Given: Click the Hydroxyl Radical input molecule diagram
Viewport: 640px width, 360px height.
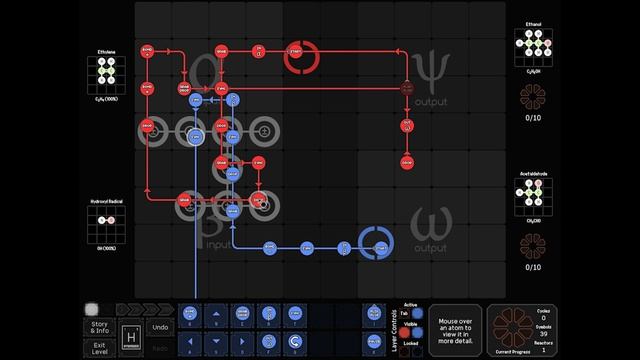Looking at the screenshot, I should pyautogui.click(x=107, y=225).
